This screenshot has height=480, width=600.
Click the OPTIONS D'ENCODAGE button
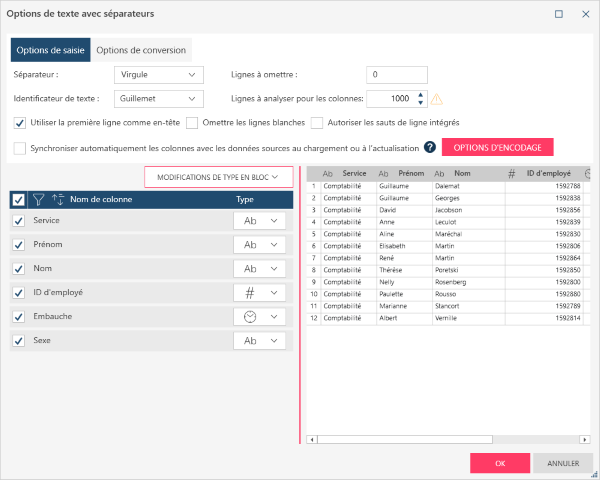tap(497, 148)
